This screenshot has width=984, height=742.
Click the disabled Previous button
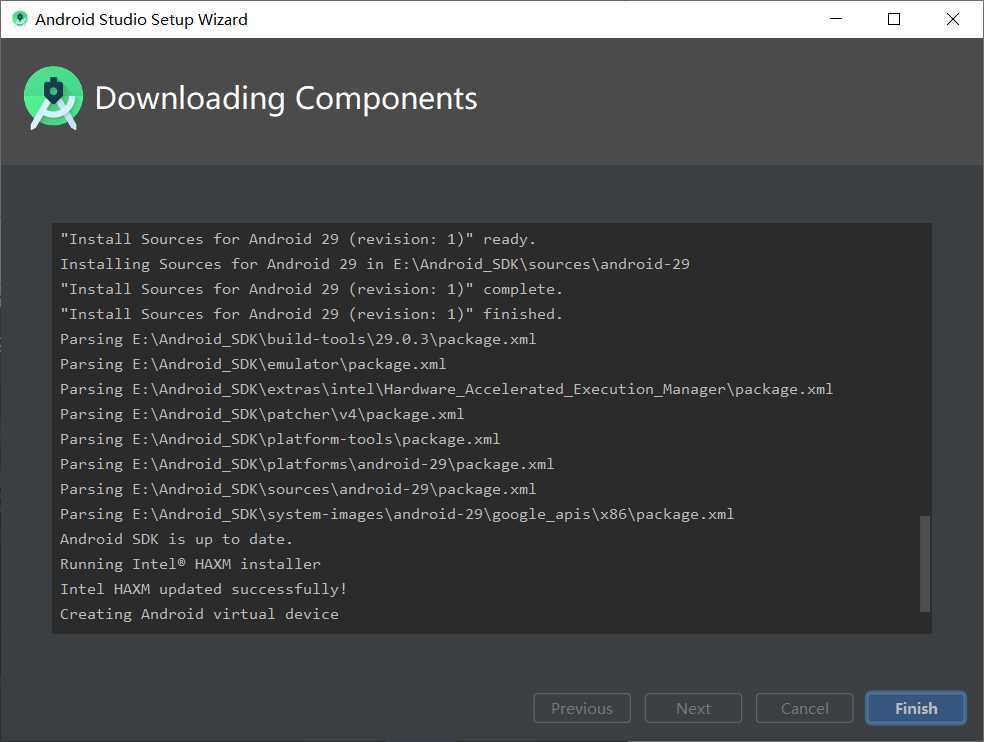582,708
